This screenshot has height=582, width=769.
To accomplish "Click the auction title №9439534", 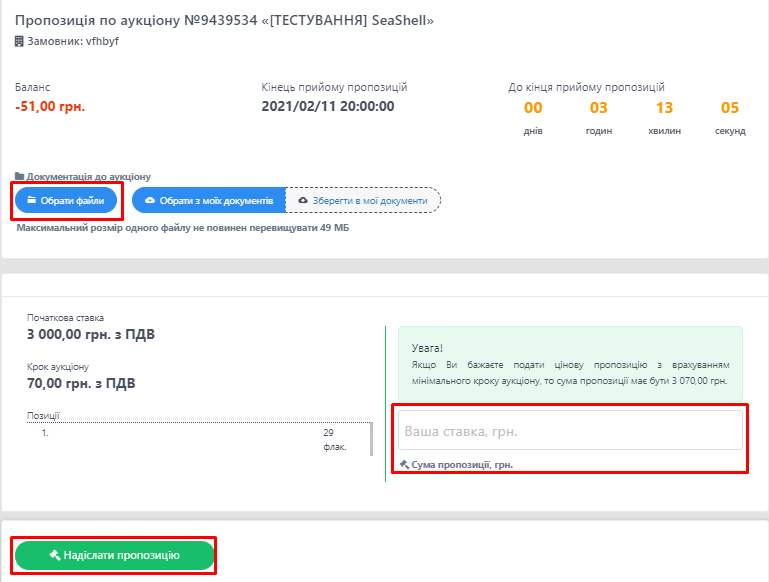I will click(x=225, y=20).
